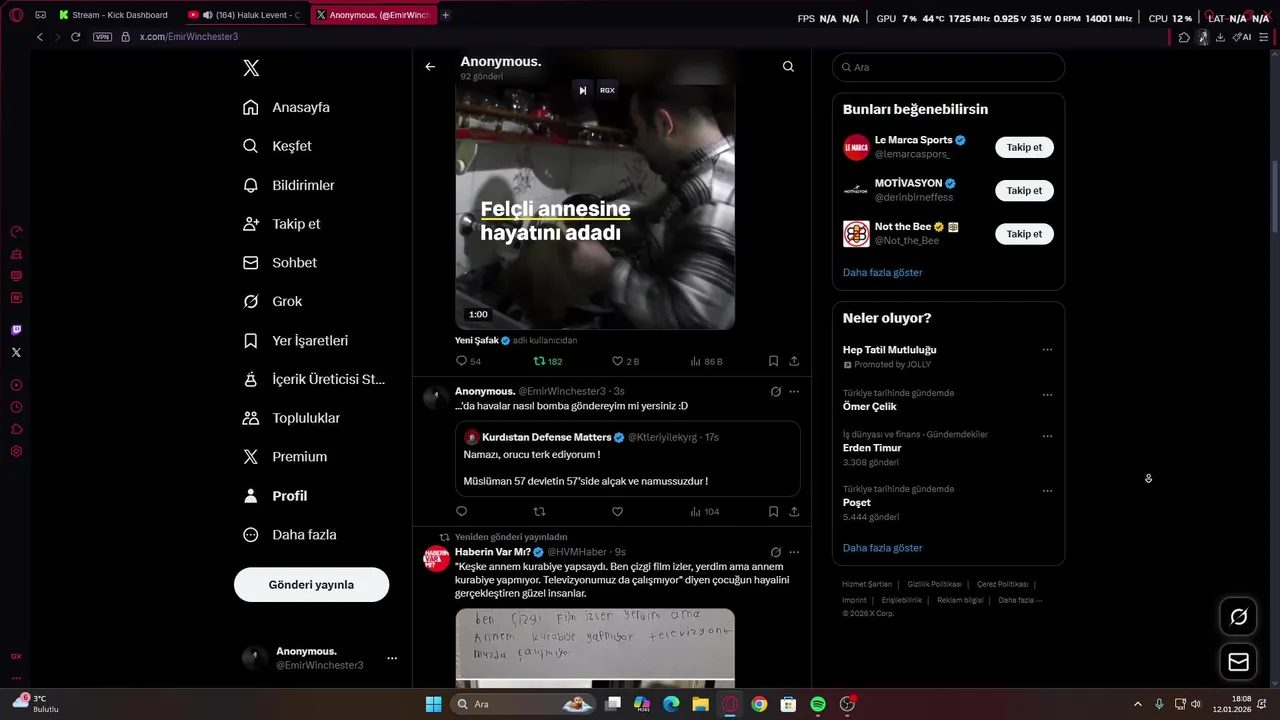Switch to Stream - Kick Dashboard tab

coord(112,15)
